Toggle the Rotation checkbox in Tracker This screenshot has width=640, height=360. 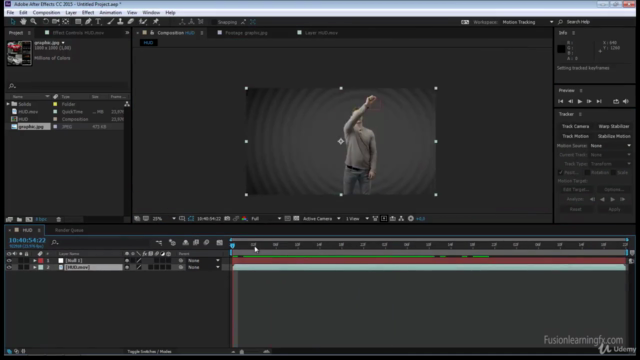point(587,173)
